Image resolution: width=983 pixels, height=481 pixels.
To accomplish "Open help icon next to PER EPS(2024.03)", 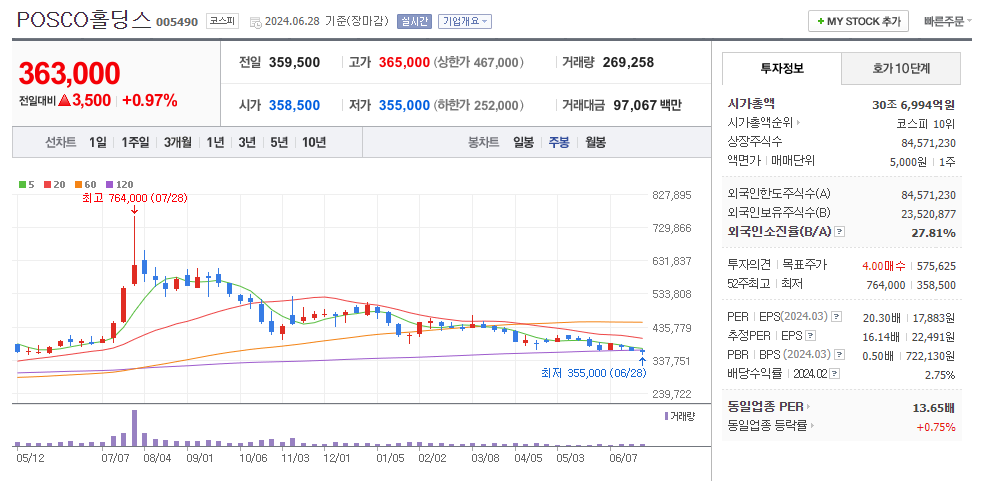I will (836, 316).
